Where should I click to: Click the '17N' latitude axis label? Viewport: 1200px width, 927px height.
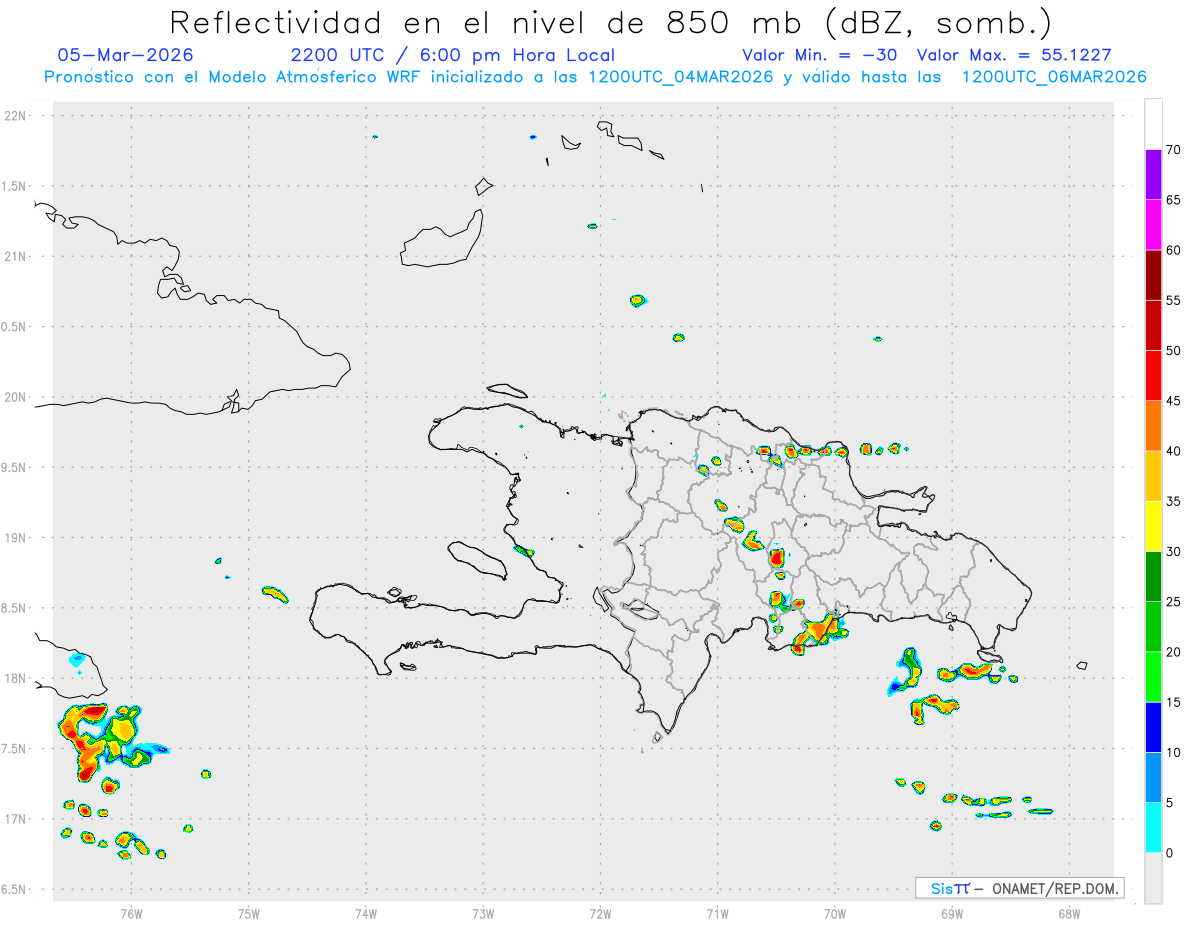tap(16, 819)
